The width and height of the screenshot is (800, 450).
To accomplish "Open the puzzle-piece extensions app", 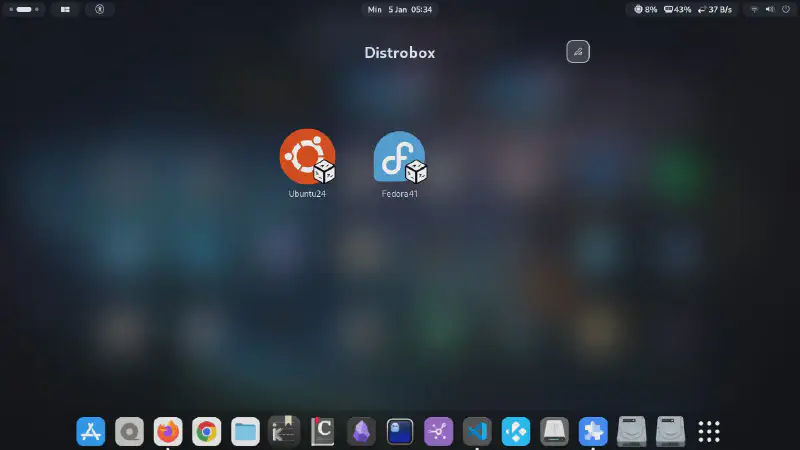I will 593,431.
